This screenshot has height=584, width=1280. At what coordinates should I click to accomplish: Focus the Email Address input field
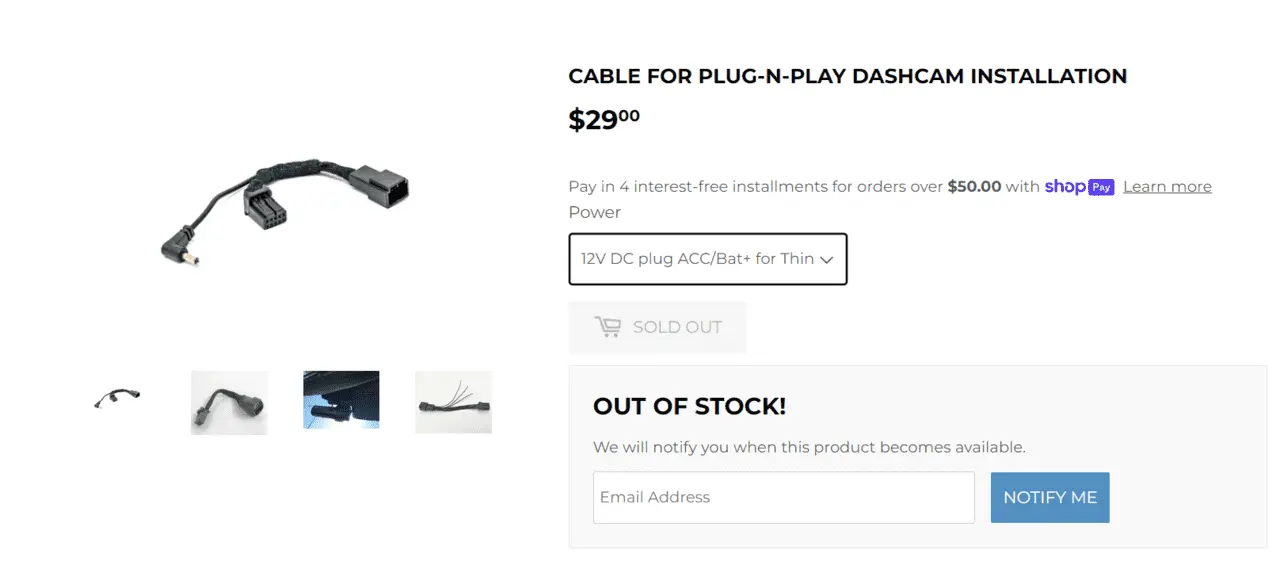(783, 497)
